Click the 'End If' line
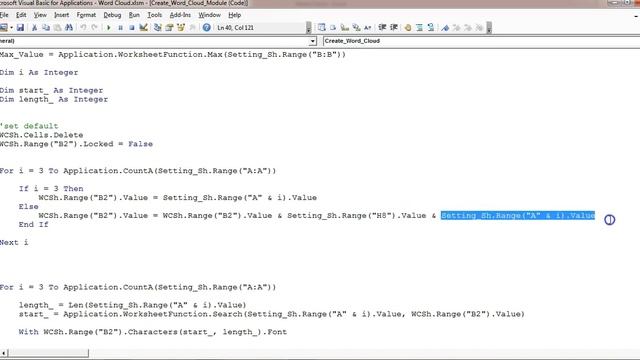 click(33, 224)
